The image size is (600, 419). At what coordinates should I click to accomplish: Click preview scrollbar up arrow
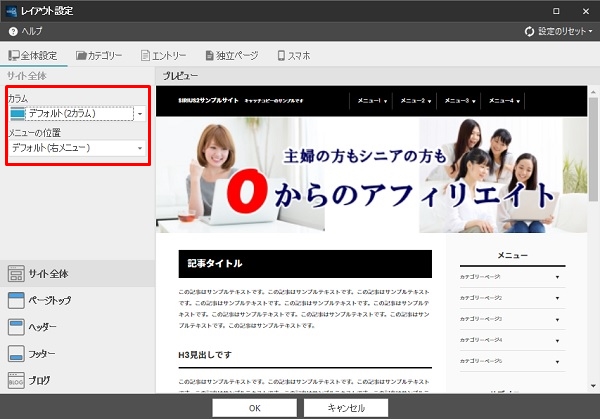(x=593, y=92)
